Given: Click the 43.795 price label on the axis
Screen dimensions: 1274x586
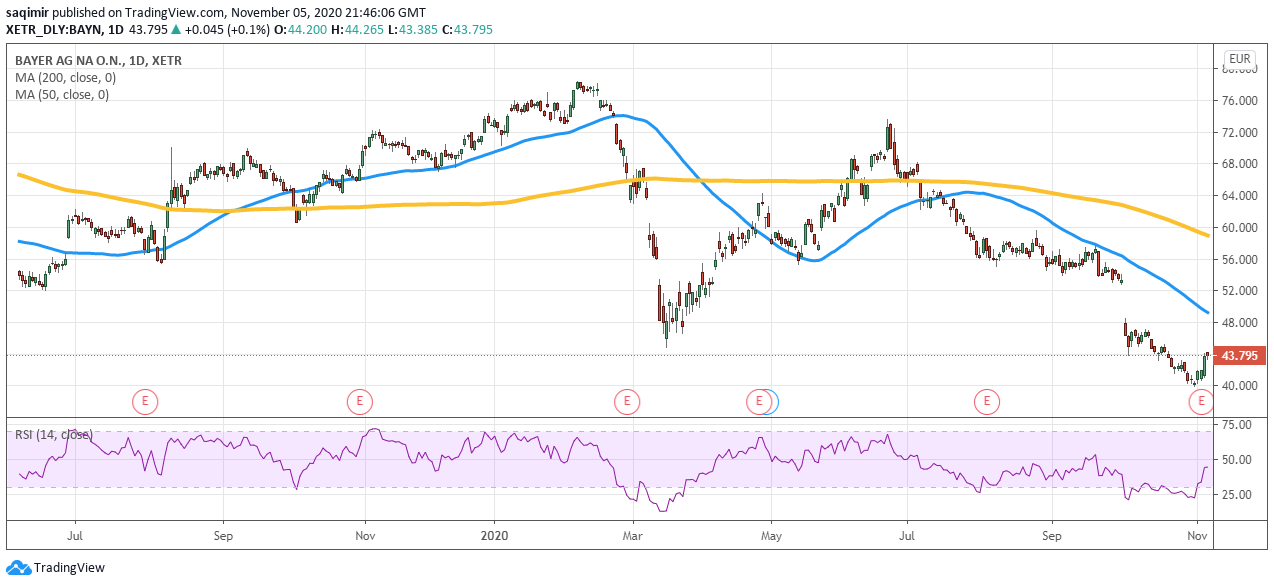Looking at the screenshot, I should [1239, 354].
